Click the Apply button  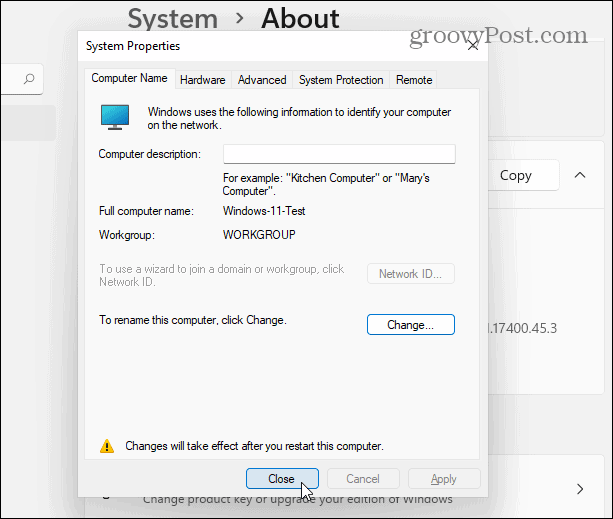click(x=444, y=479)
